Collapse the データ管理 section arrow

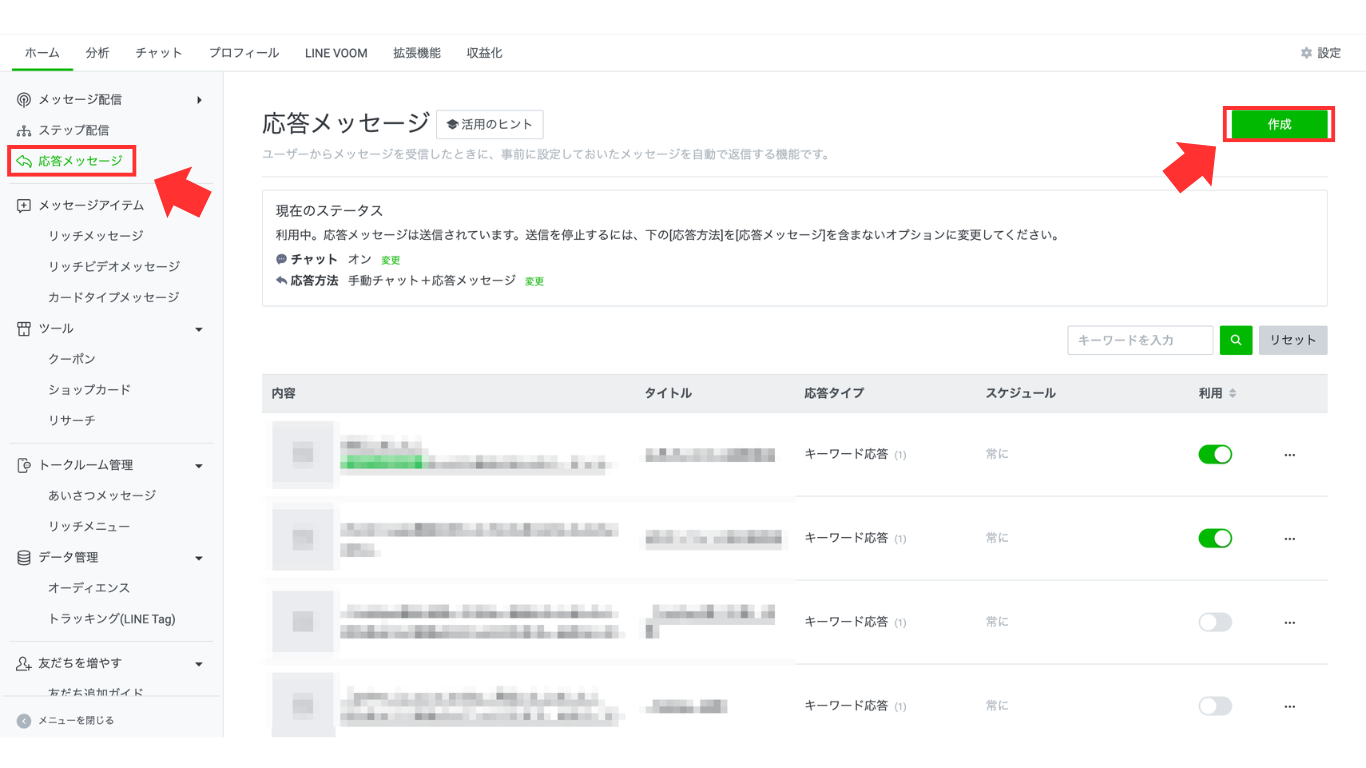(199, 558)
